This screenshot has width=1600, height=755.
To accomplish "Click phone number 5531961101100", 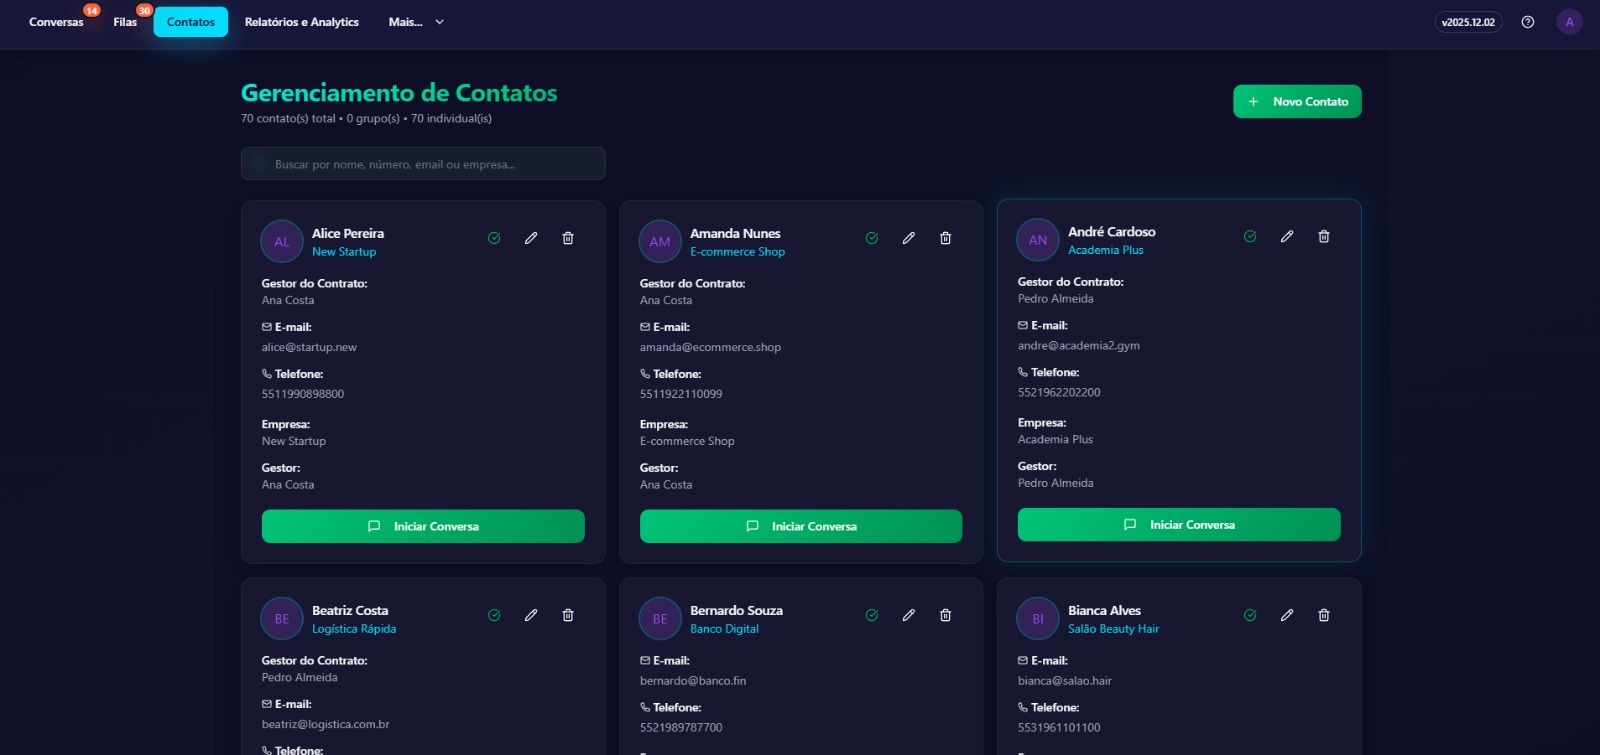I will (1059, 728).
